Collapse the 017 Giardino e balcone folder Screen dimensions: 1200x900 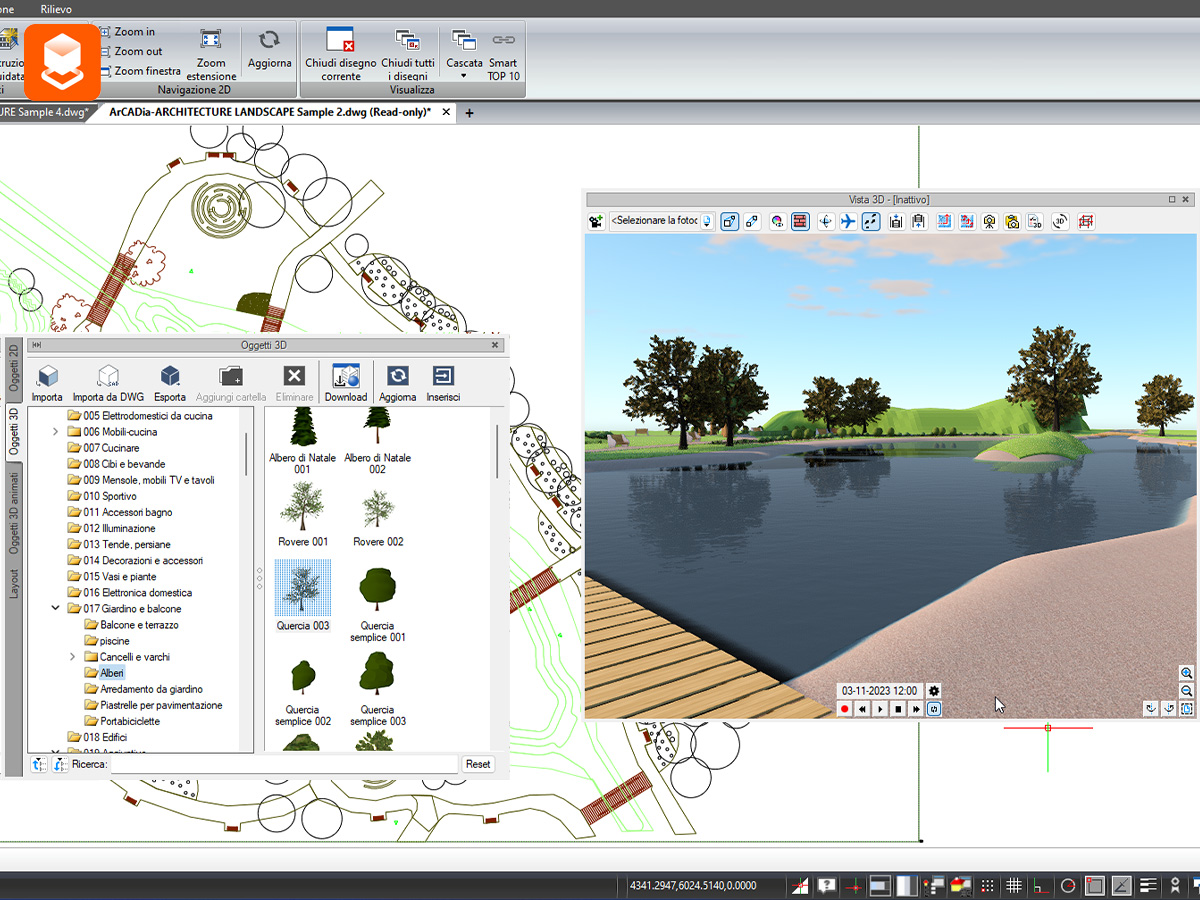[56, 608]
